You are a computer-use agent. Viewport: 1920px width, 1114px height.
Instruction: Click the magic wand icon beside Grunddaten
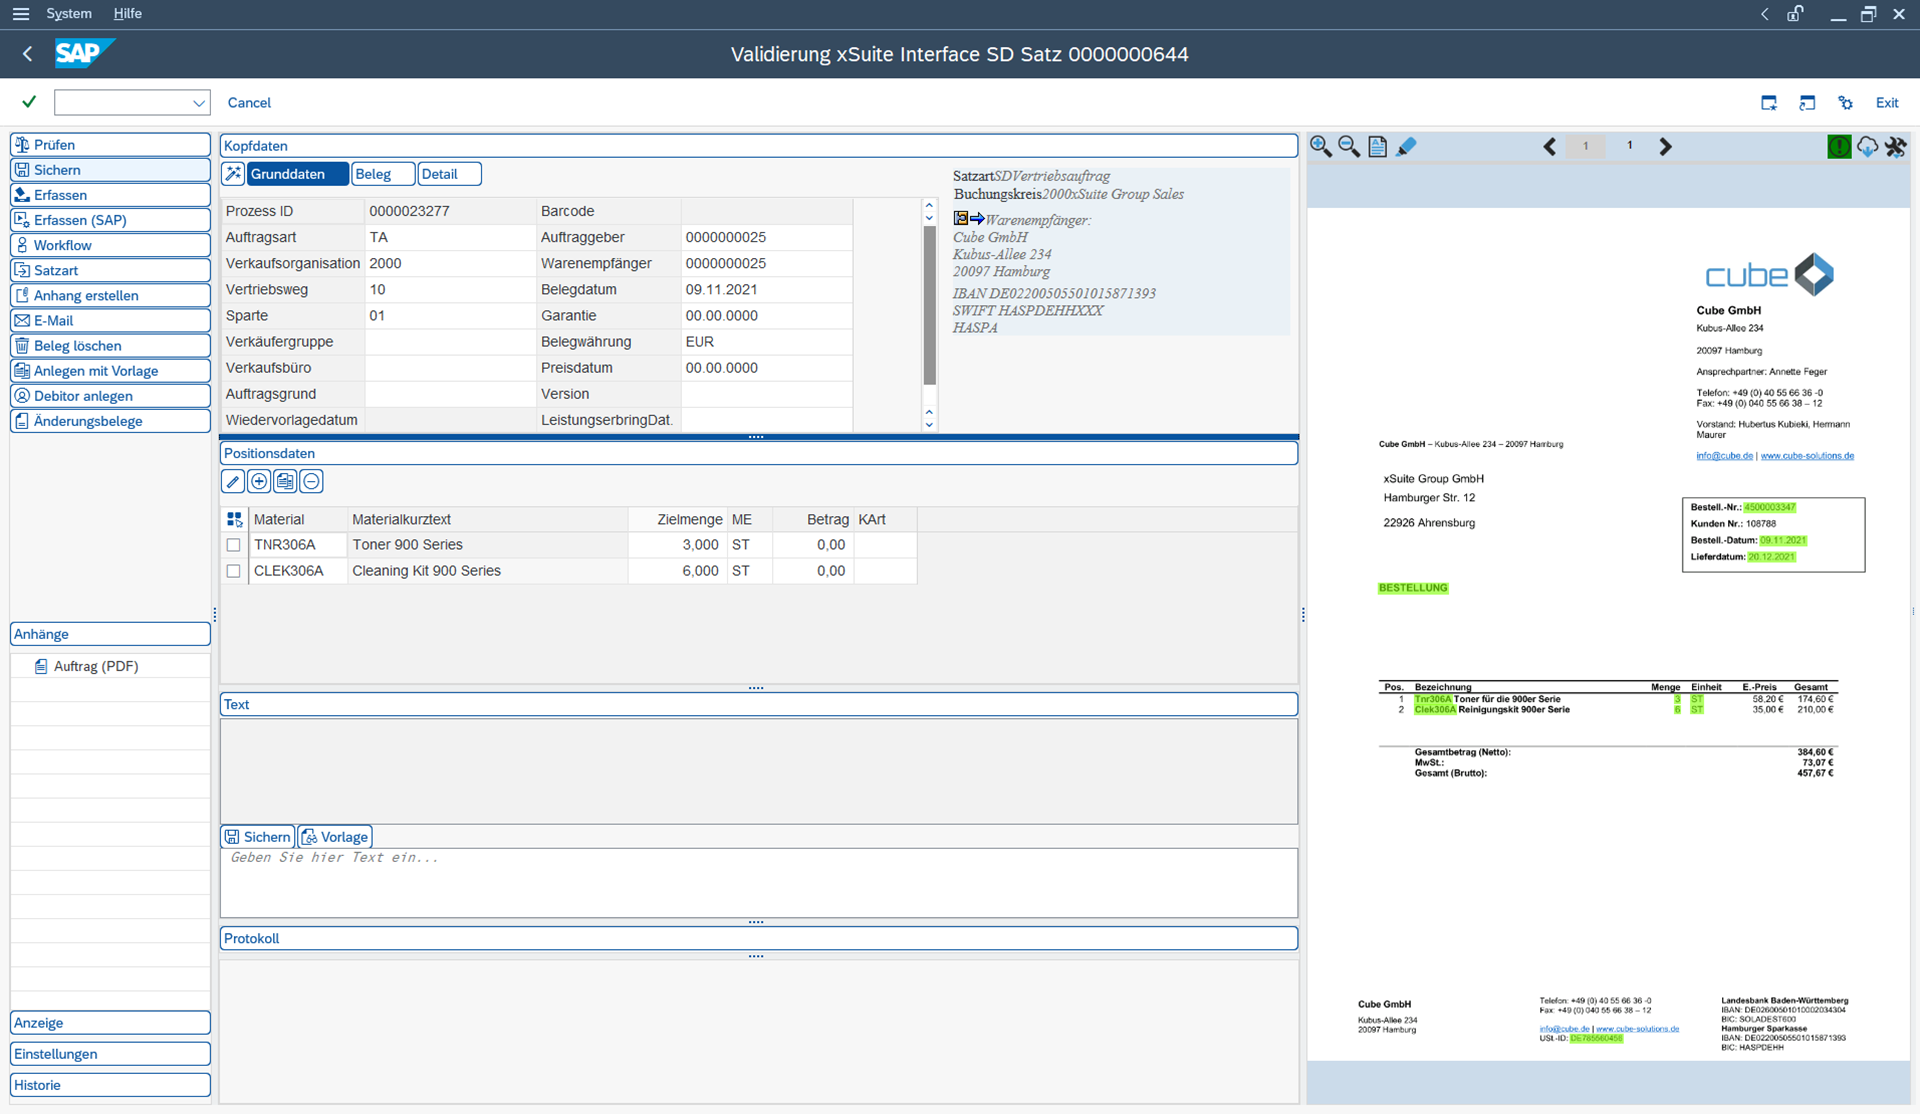click(x=233, y=174)
